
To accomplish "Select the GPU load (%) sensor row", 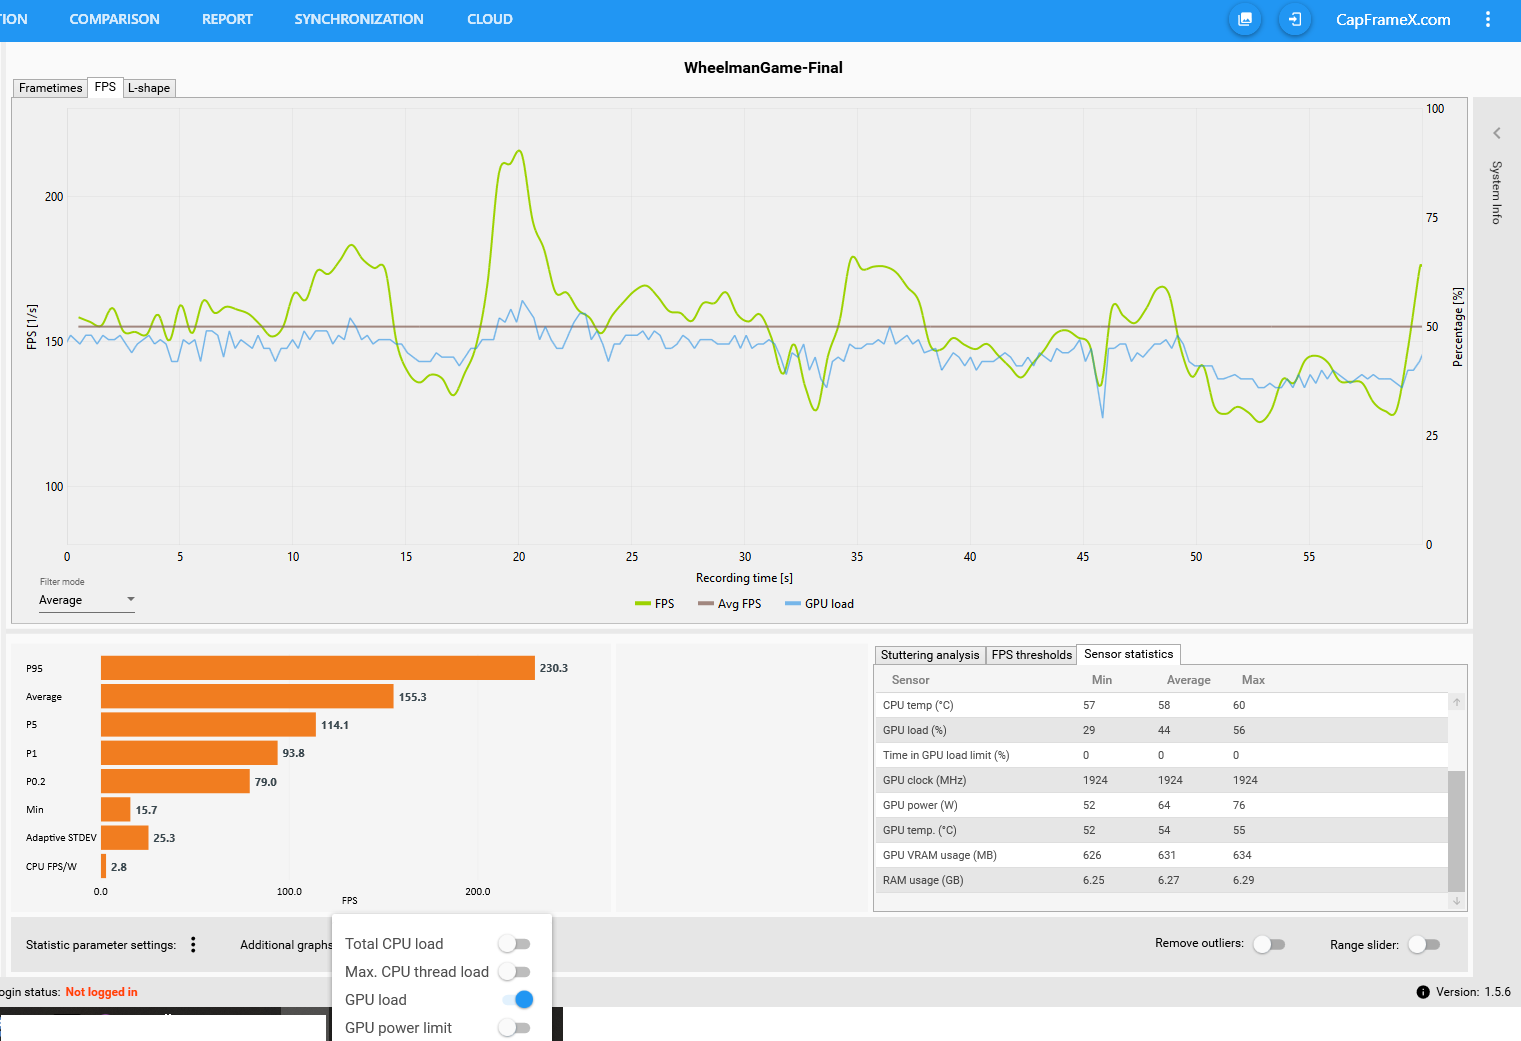I will (x=1161, y=730).
